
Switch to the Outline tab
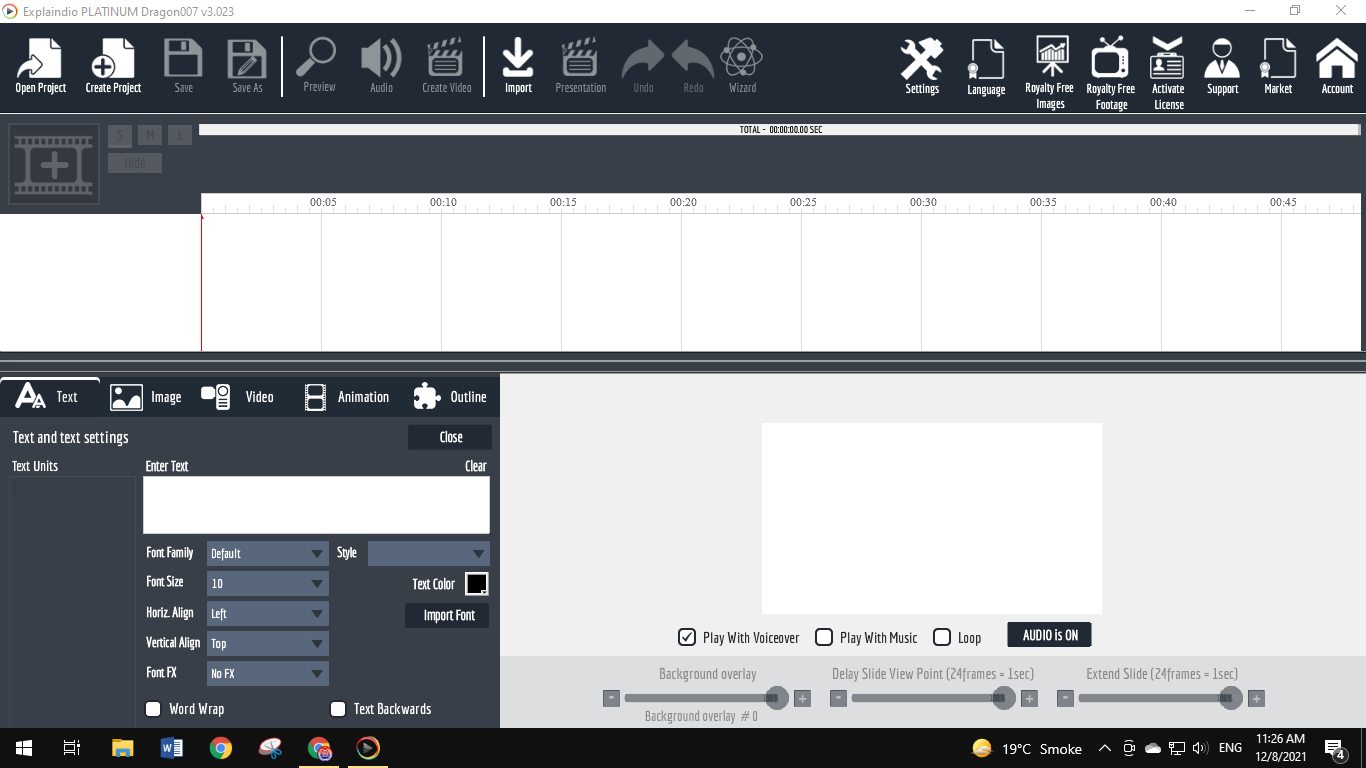pos(450,397)
